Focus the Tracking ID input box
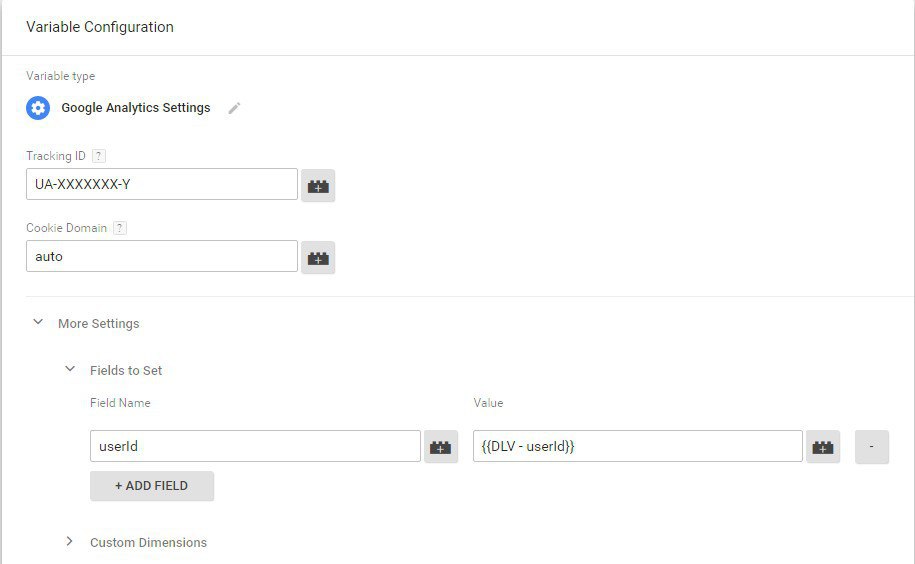The width and height of the screenshot is (915, 564). (x=162, y=184)
